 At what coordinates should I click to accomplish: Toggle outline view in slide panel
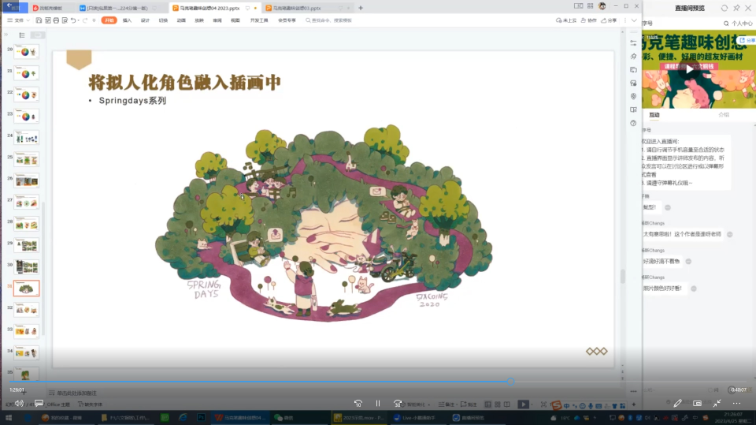click(22, 35)
